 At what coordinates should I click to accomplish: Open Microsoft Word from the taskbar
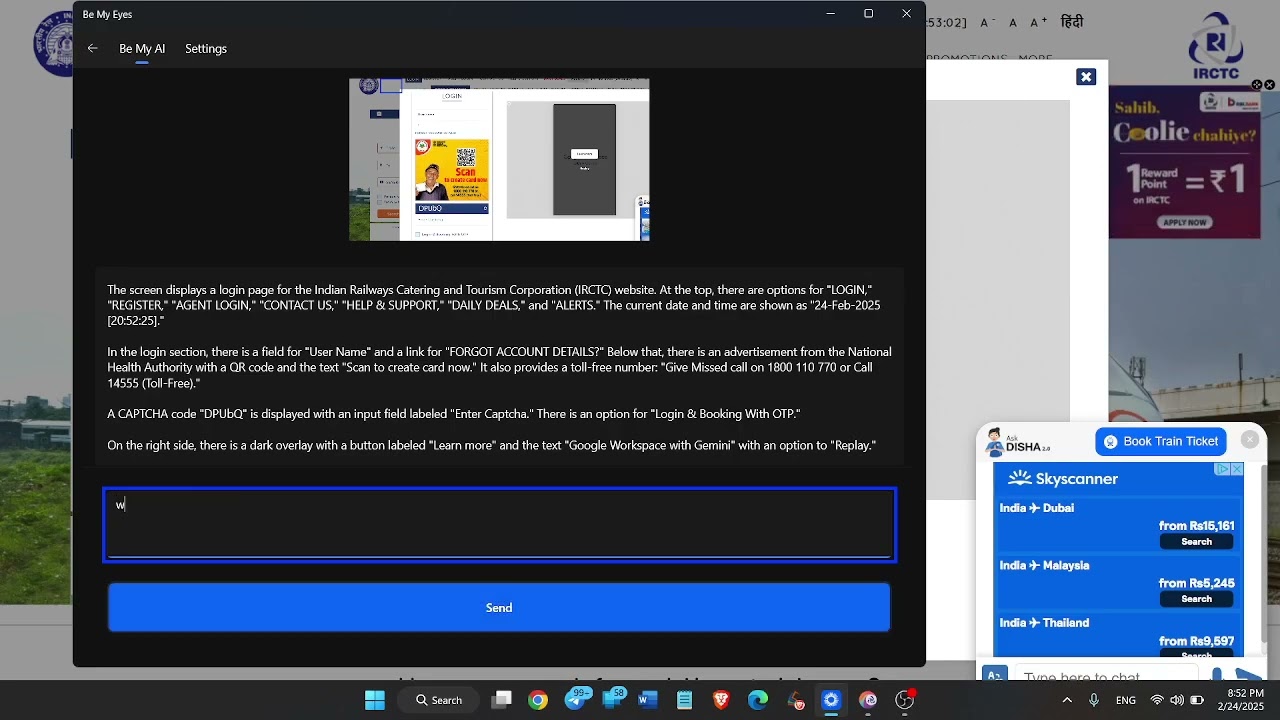[648, 700]
